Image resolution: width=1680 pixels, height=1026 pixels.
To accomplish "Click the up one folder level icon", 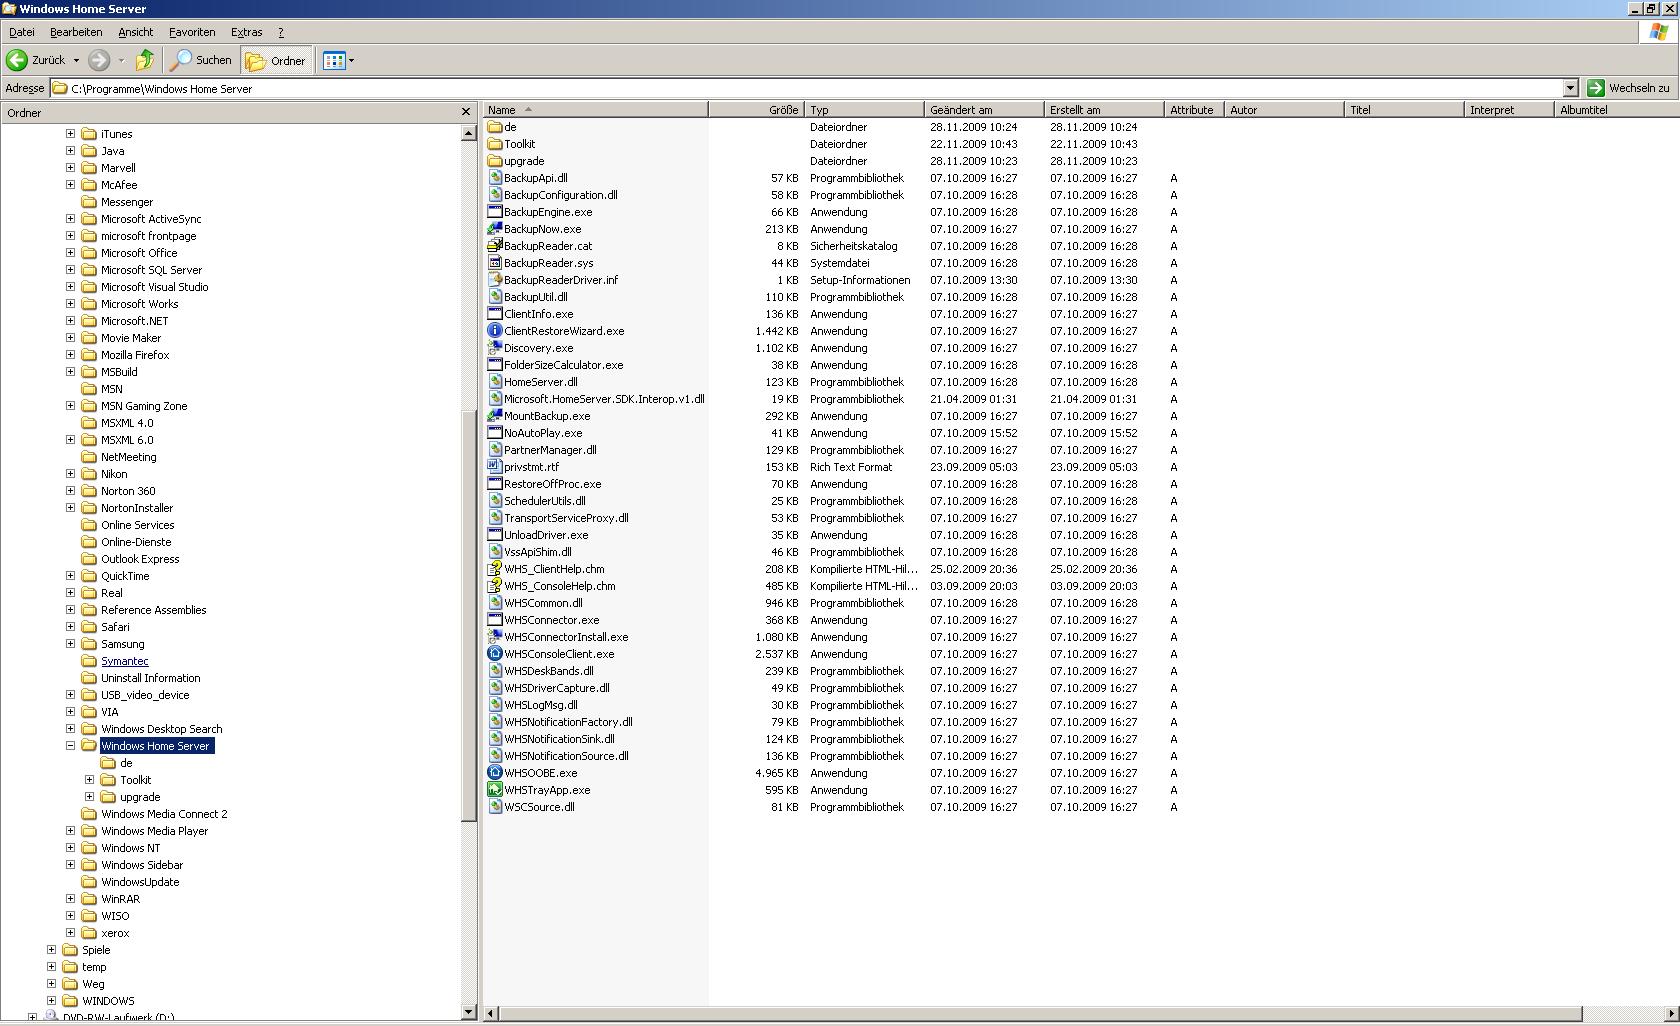I will 145,60.
